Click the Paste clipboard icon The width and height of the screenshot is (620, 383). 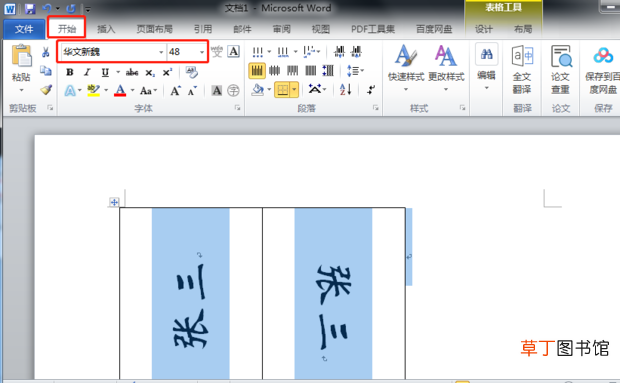(21, 56)
